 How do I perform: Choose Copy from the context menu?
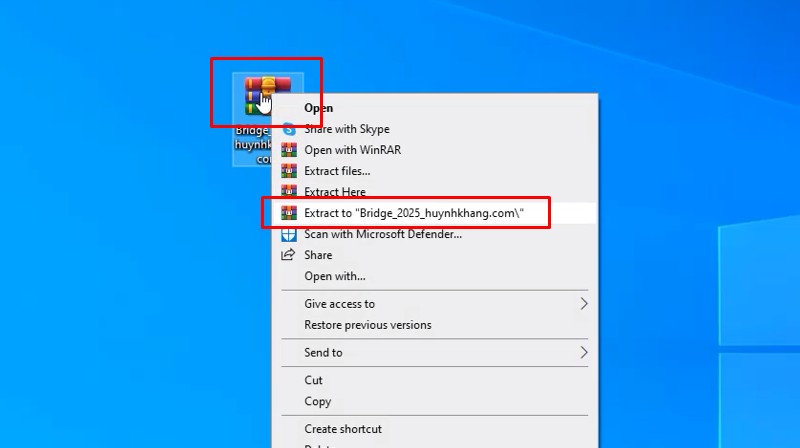pyautogui.click(x=318, y=401)
